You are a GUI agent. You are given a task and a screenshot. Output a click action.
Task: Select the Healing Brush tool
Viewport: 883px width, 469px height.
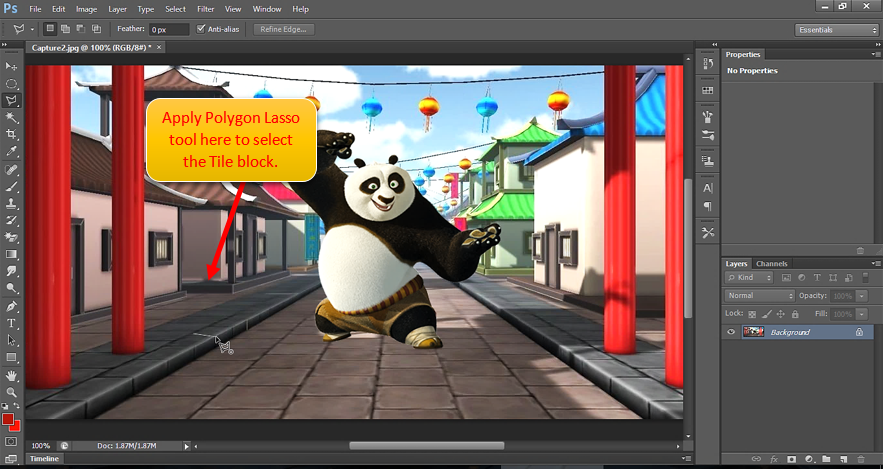(x=11, y=169)
